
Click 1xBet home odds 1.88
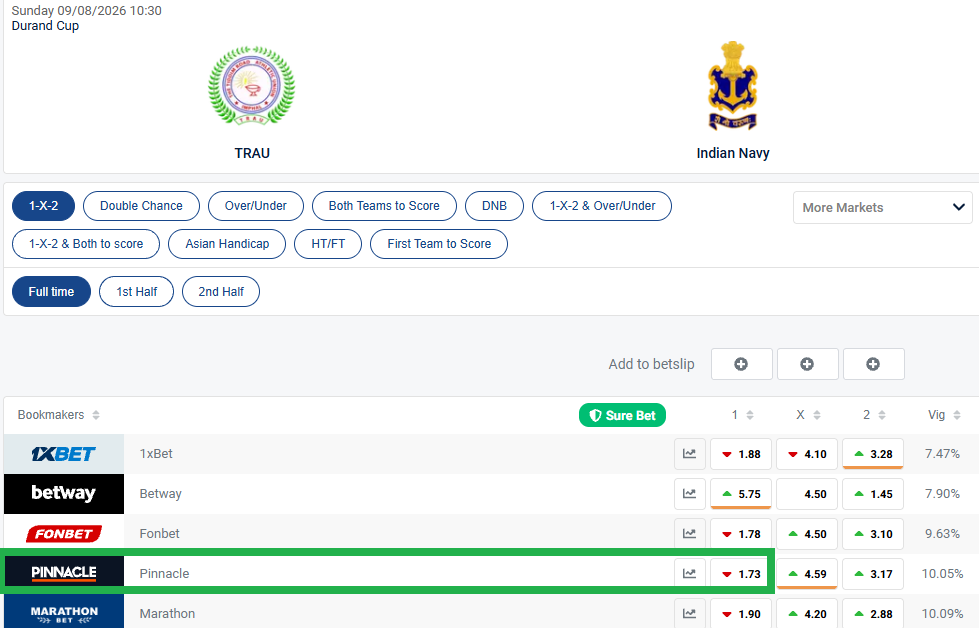point(741,454)
